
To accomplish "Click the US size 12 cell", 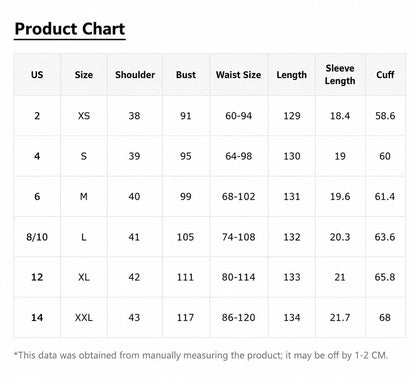I will [37, 277].
